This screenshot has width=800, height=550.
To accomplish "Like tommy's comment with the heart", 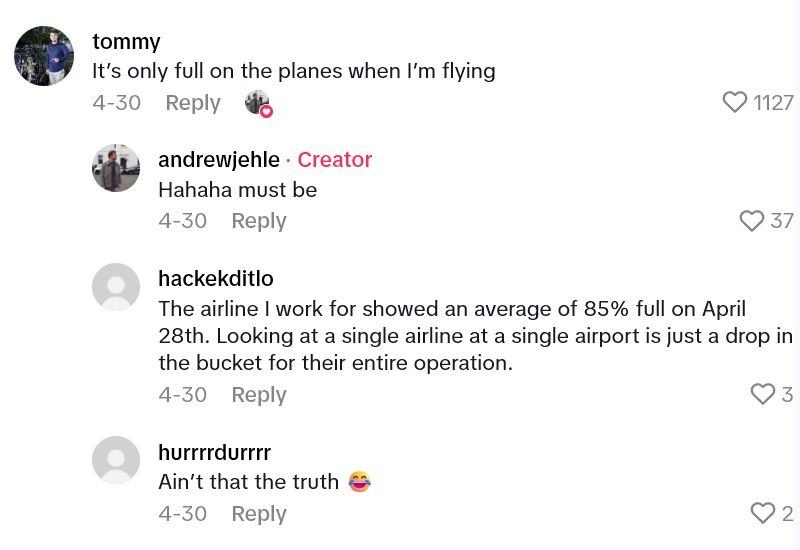I will [735, 102].
